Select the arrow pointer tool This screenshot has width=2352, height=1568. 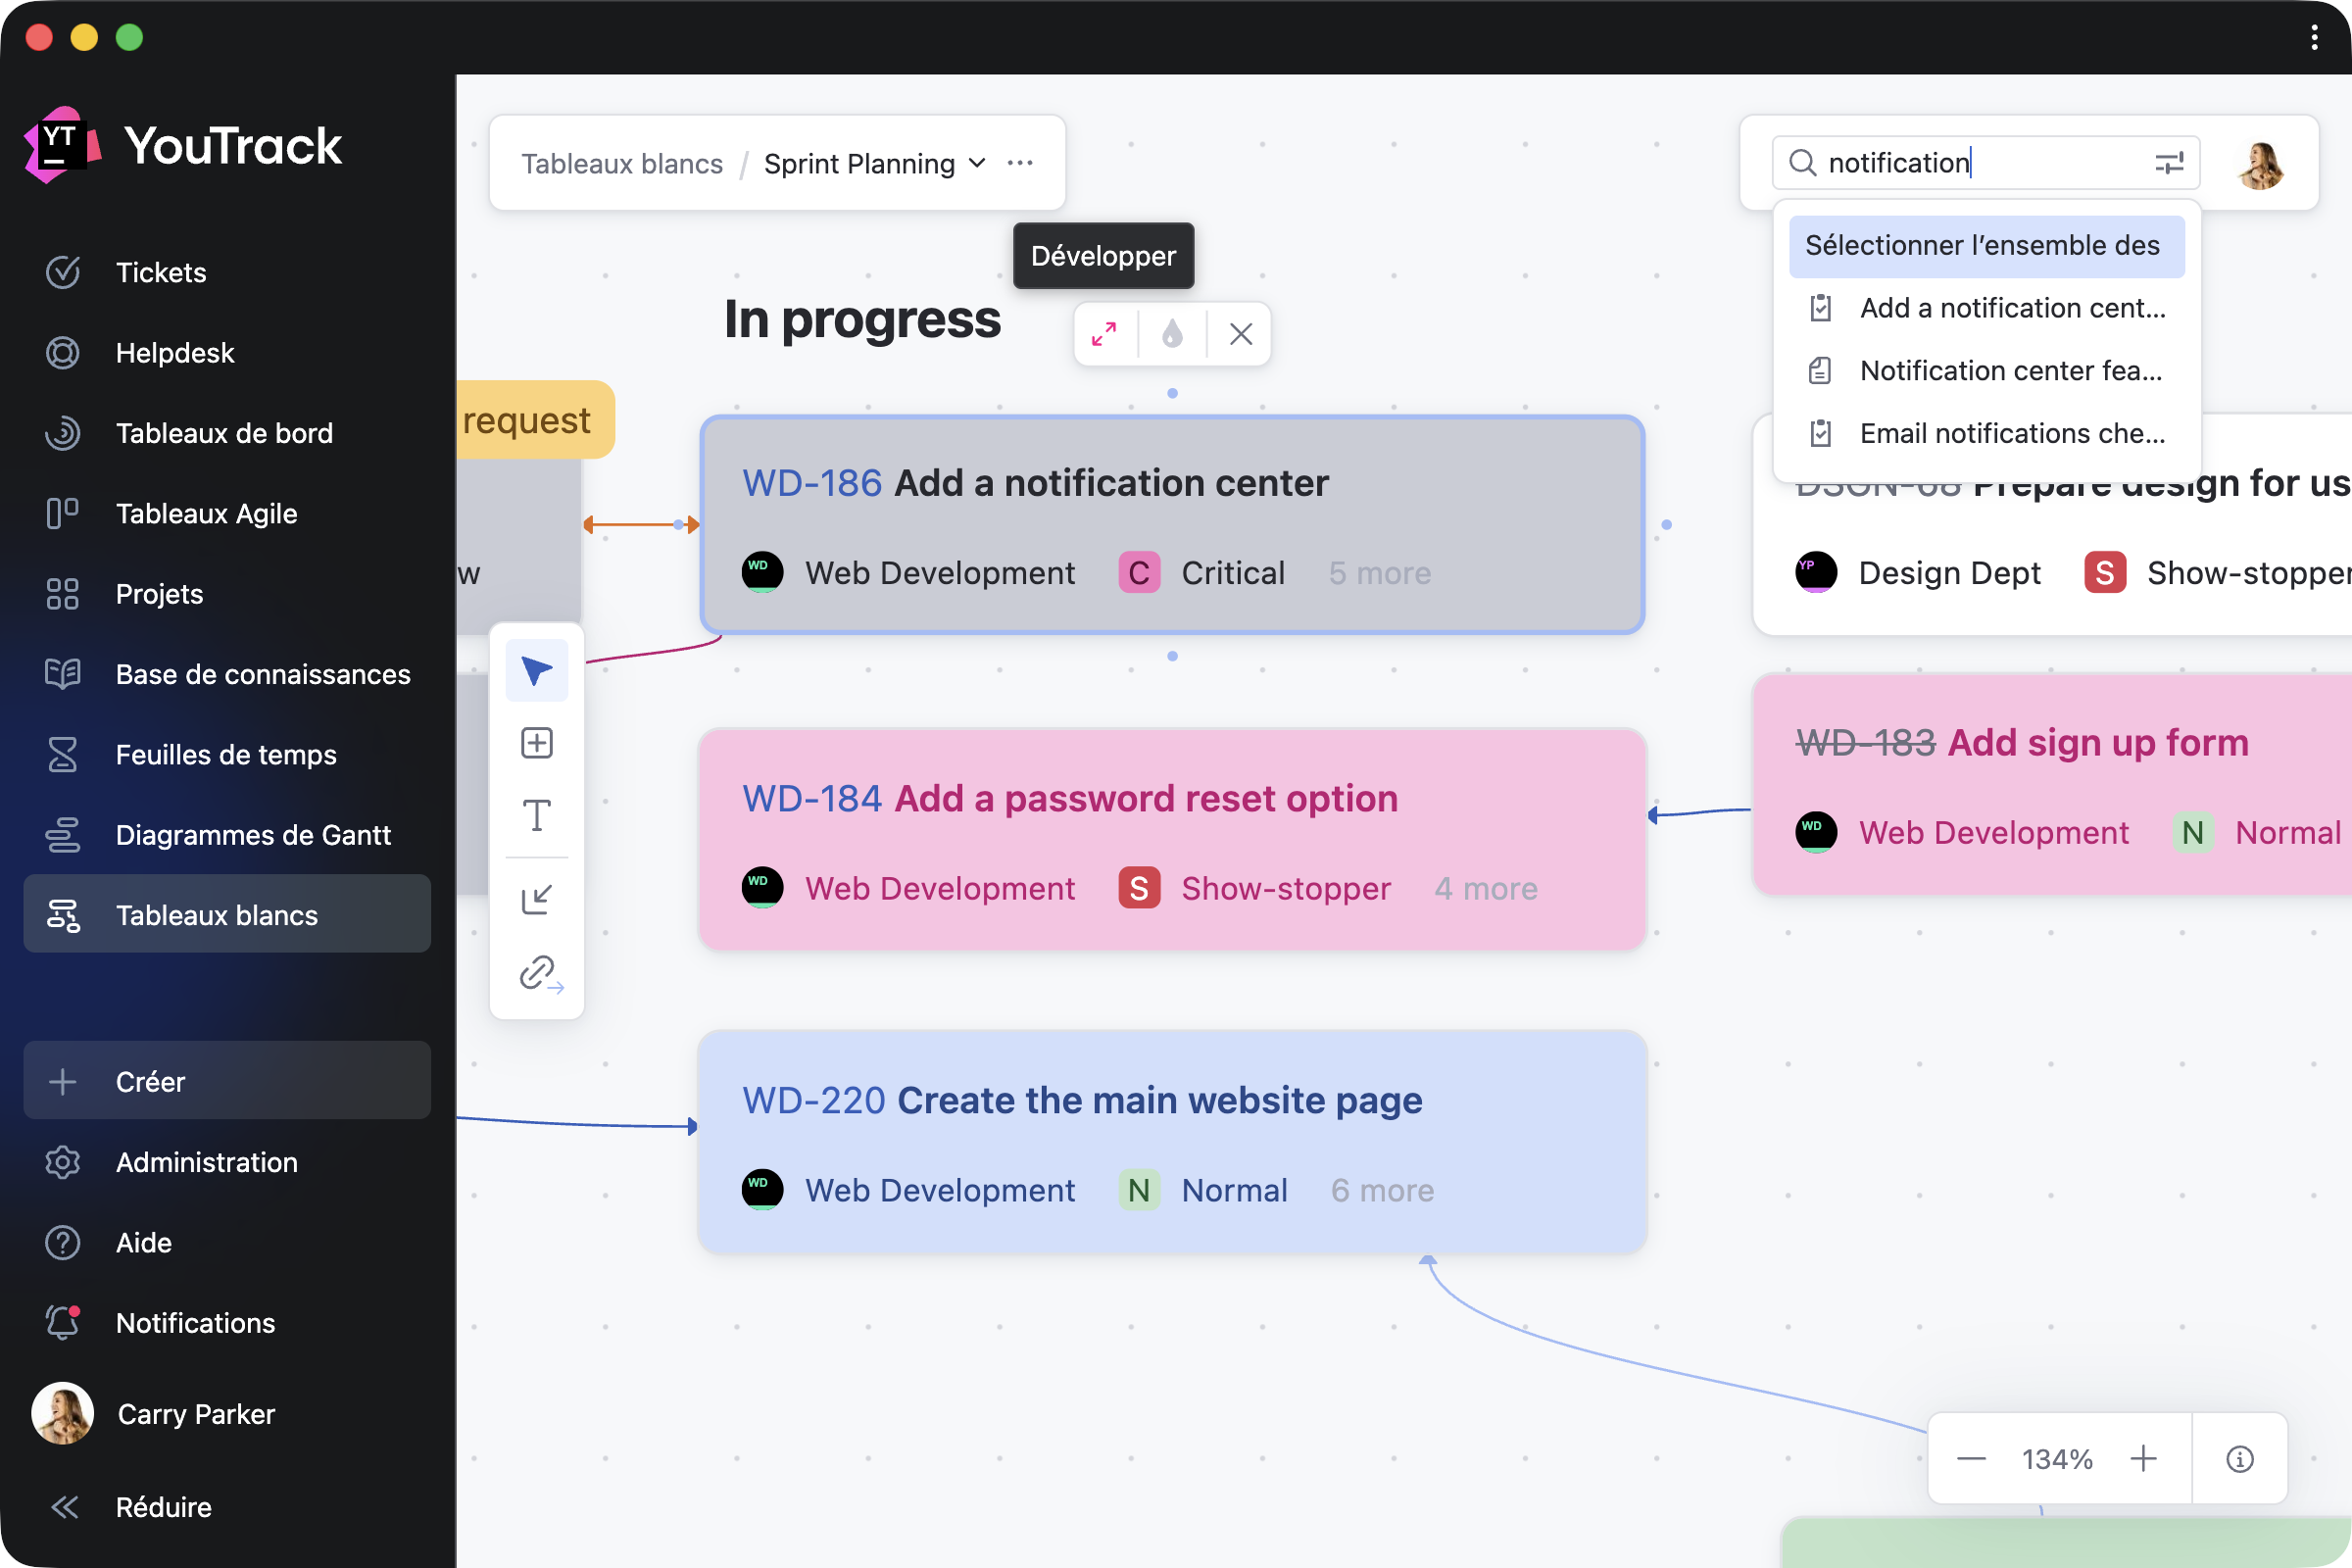tap(536, 670)
